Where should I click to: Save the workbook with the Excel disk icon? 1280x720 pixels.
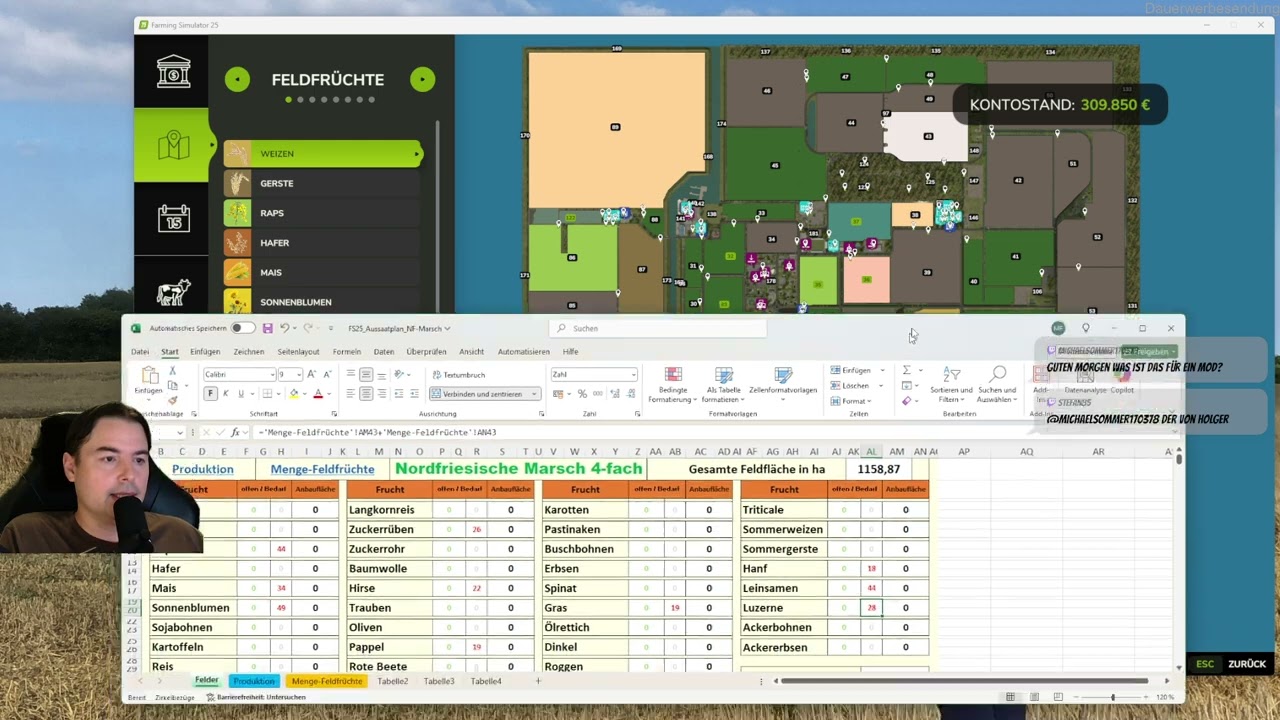[x=267, y=328]
